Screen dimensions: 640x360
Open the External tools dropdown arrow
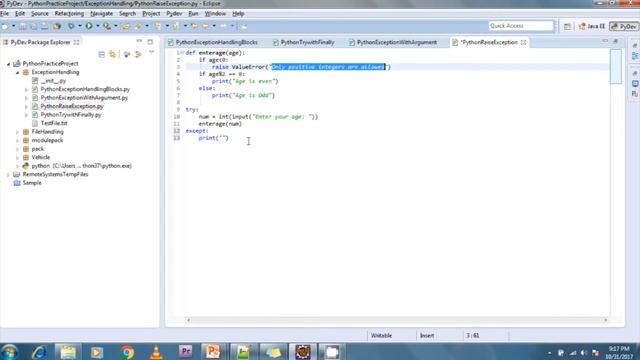pyautogui.click(x=116, y=26)
